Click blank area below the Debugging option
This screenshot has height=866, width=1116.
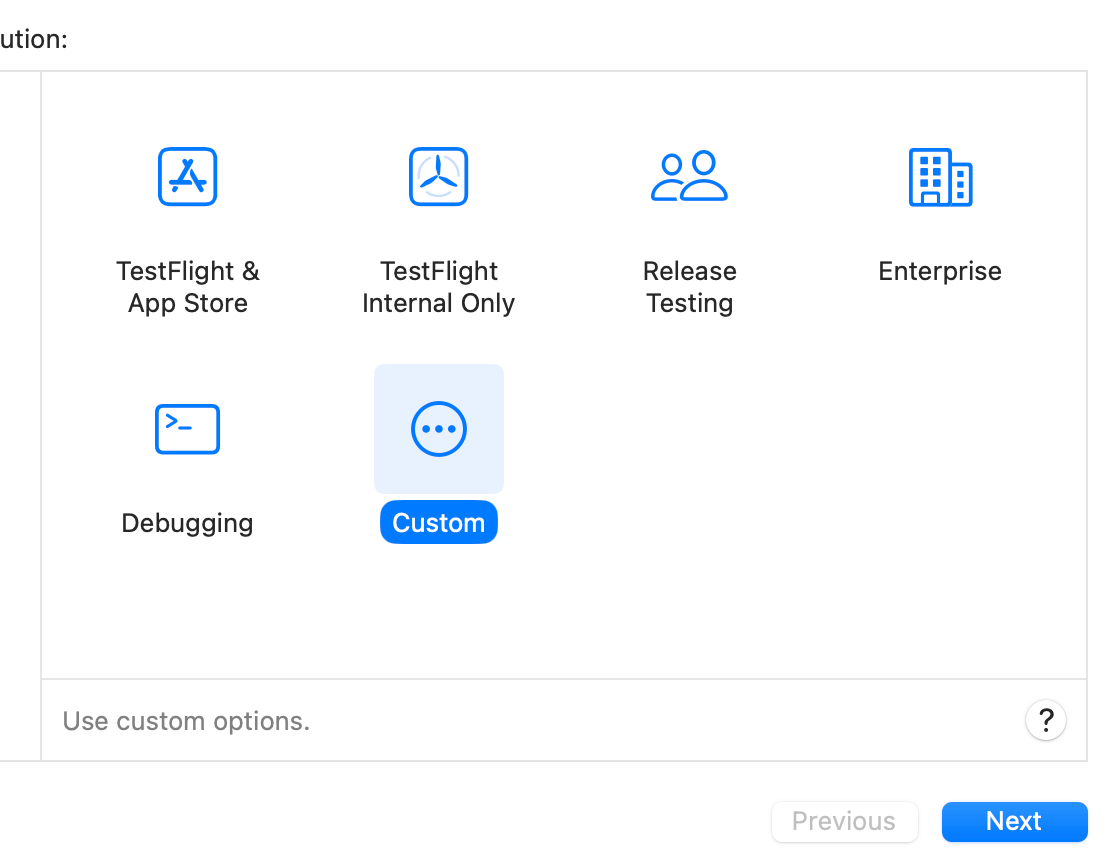tap(187, 610)
